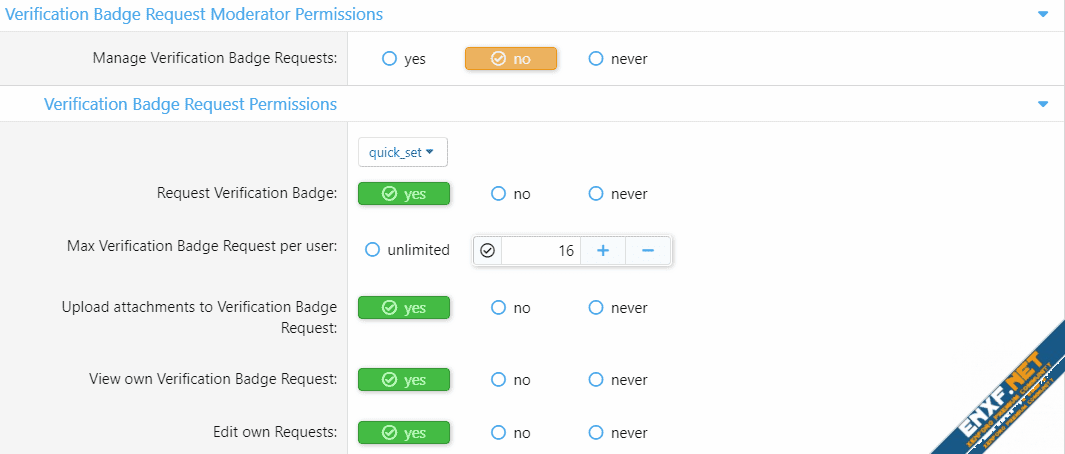
Task: Collapse Verification Badge Request Moderator Permissions arrow
Action: (1043, 15)
